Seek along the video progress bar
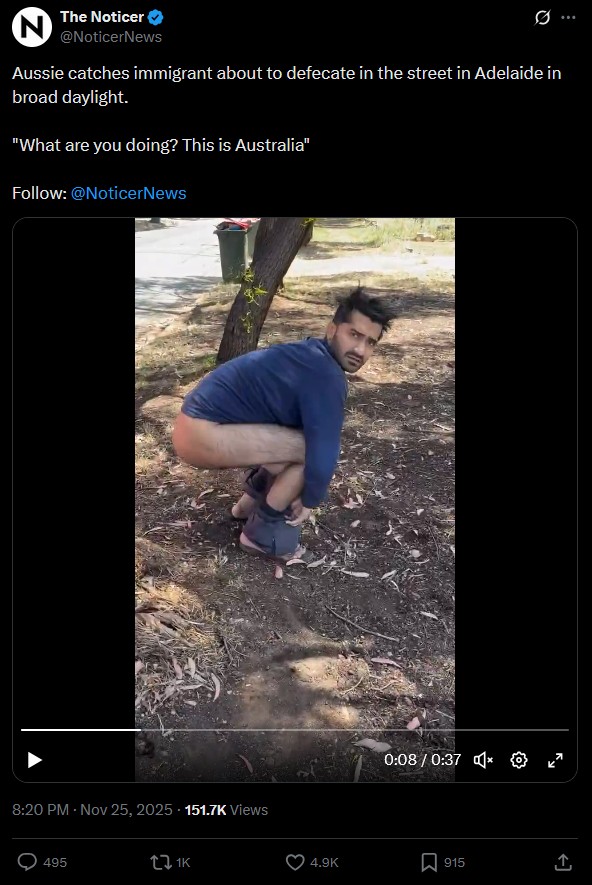This screenshot has height=885, width=592. (x=295, y=730)
